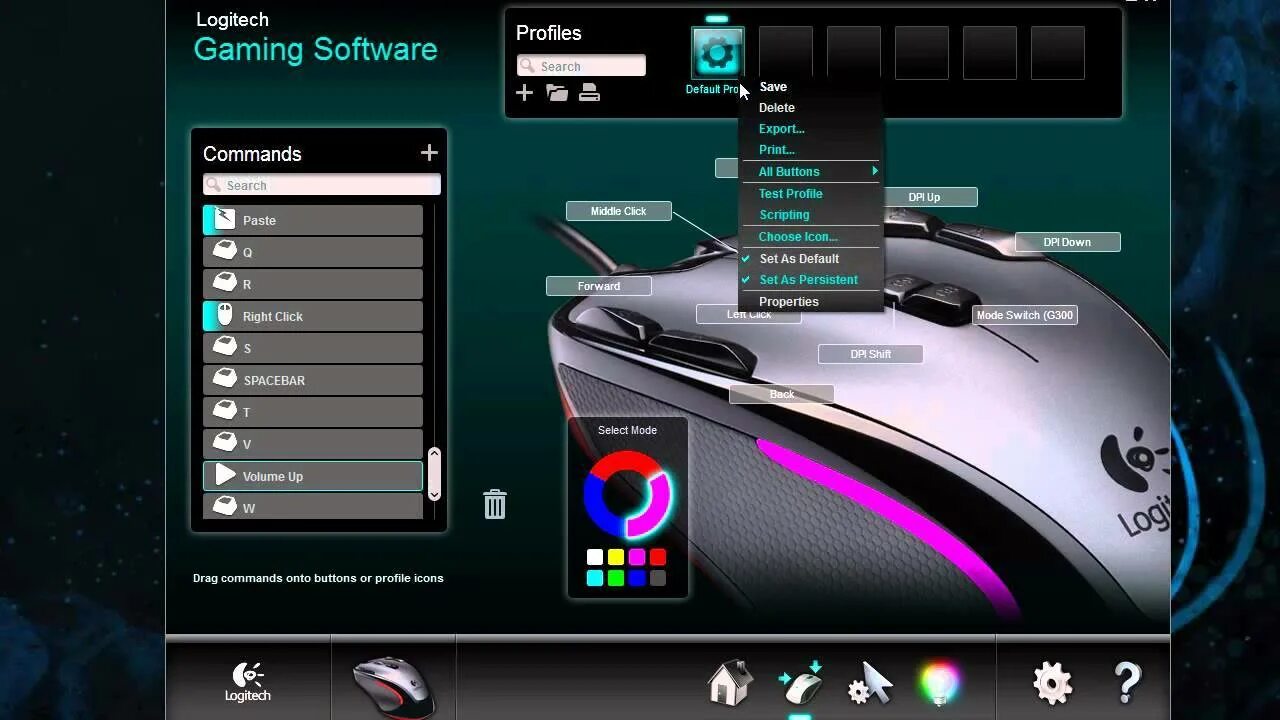The height and width of the screenshot is (720, 1280).
Task: Select the yellow color swatch
Action: pyautogui.click(x=616, y=557)
